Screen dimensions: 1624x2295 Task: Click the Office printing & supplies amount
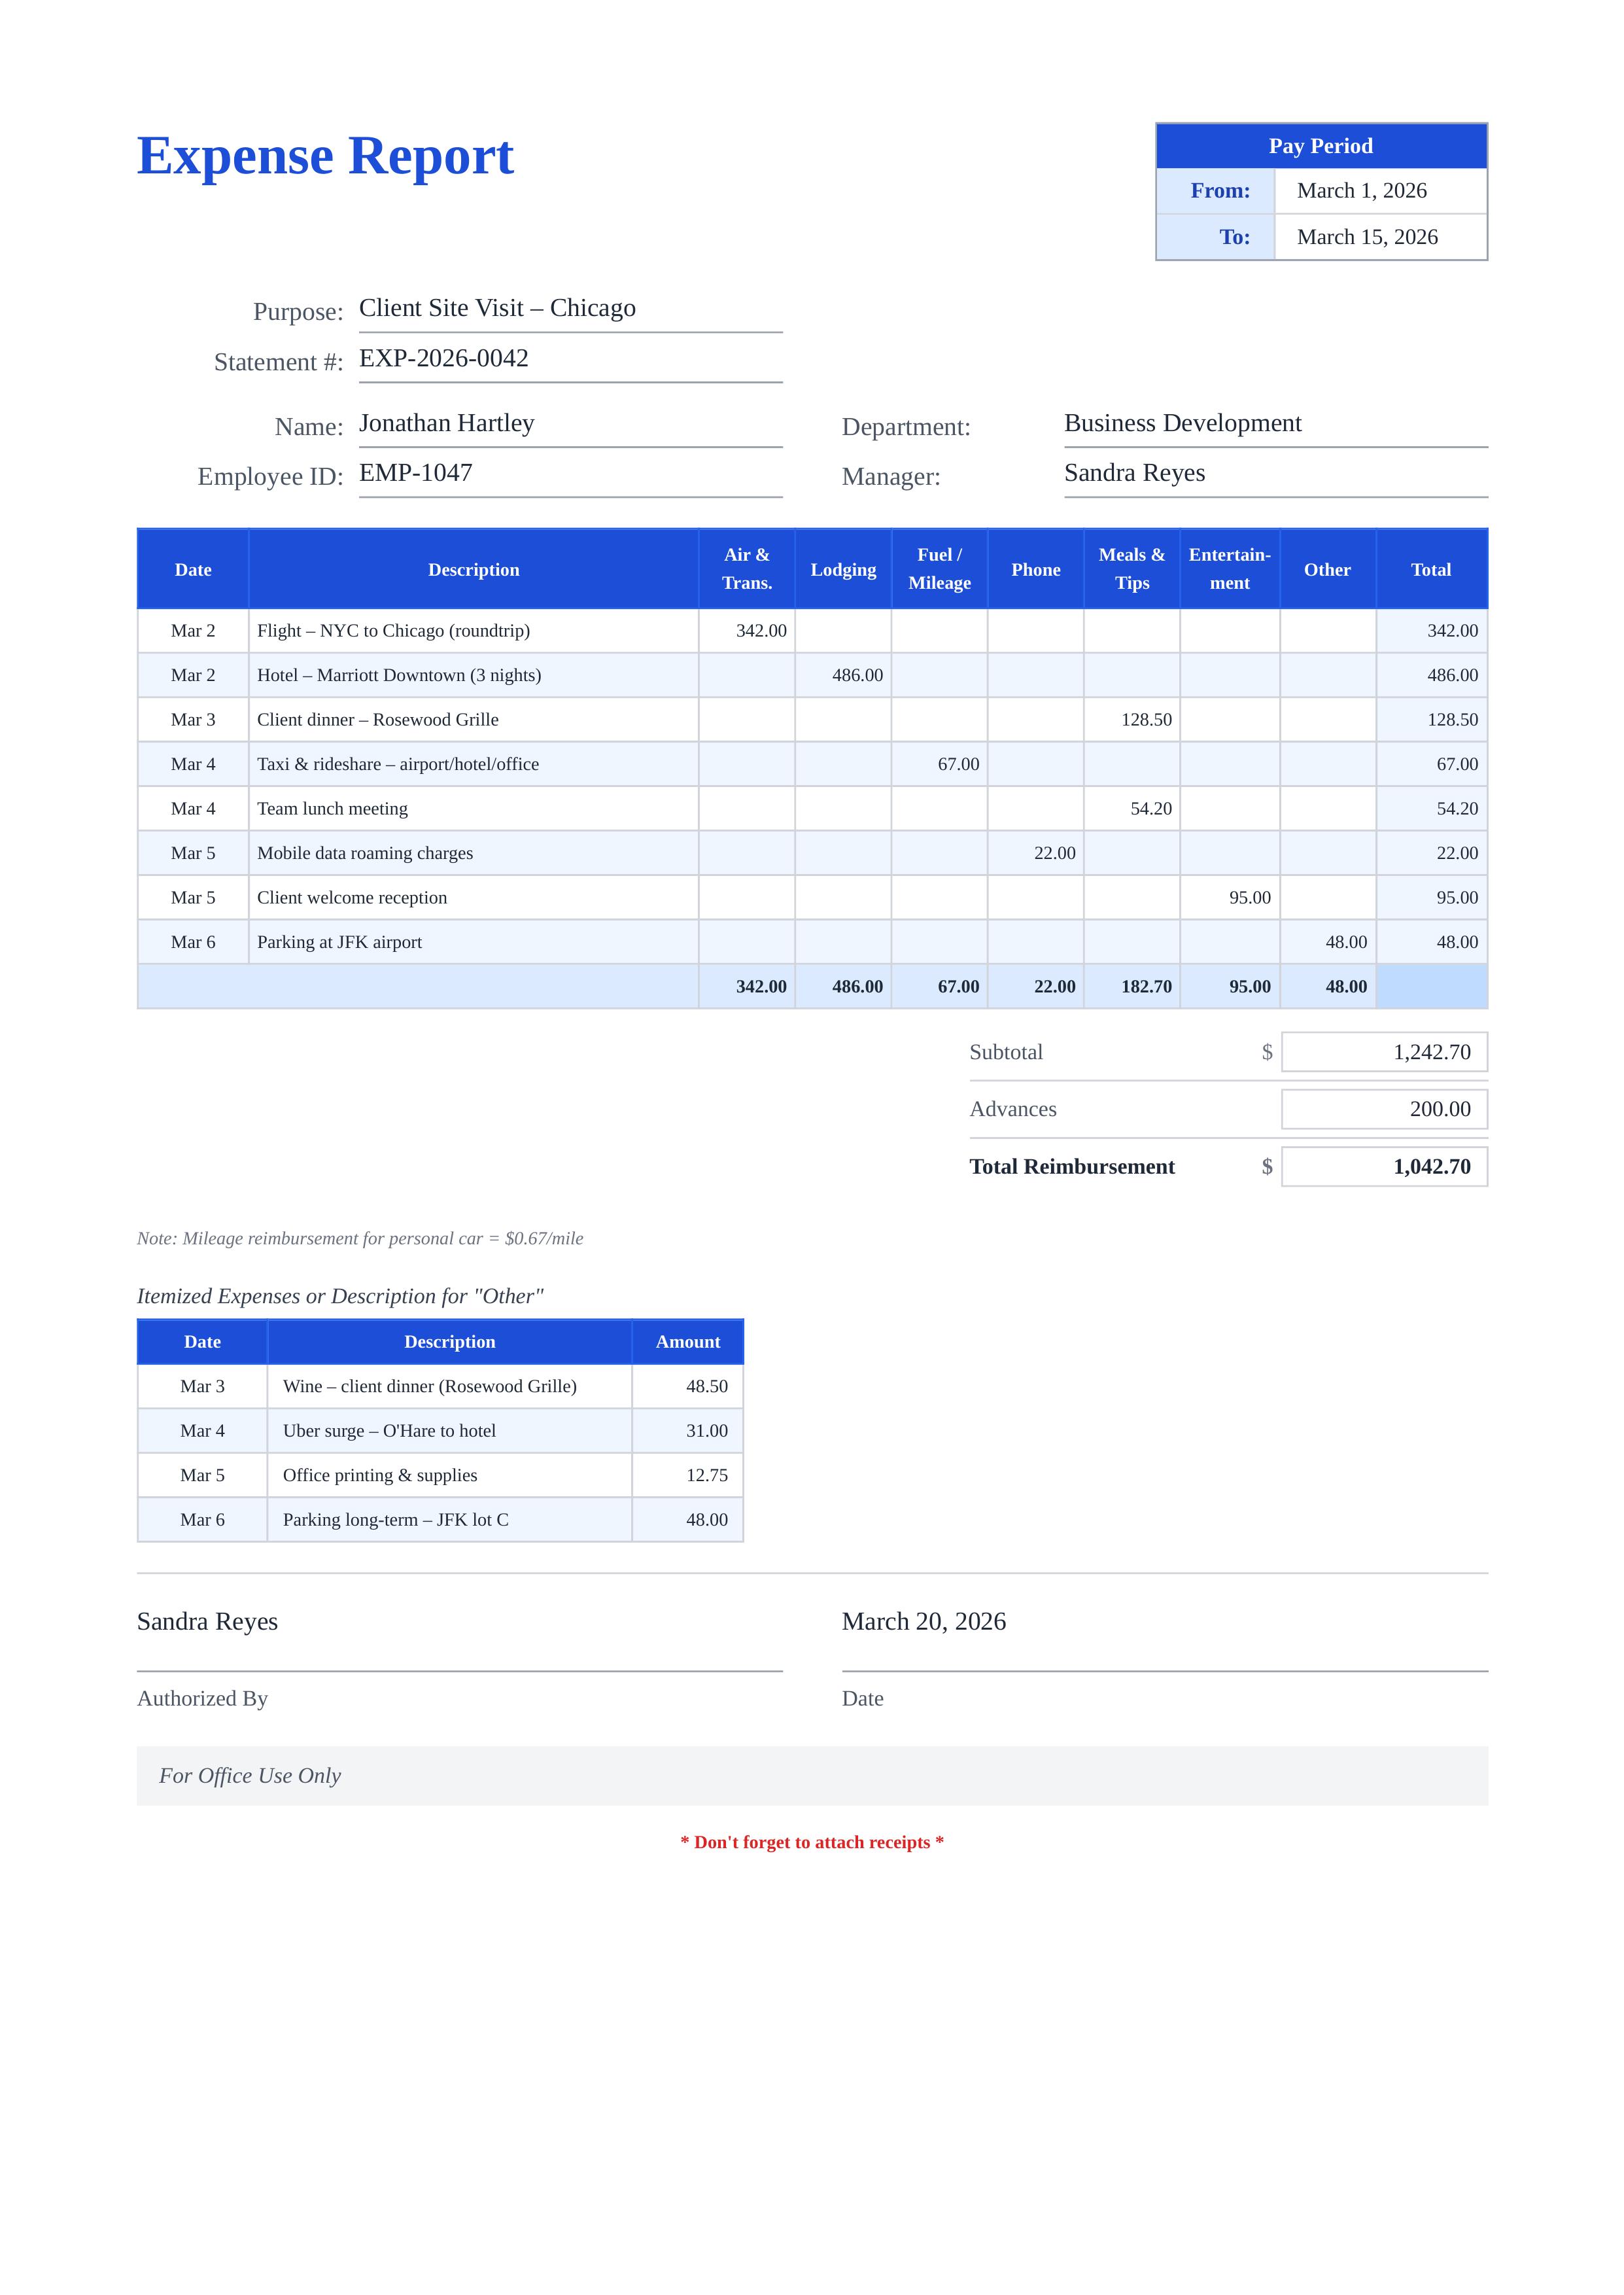pyautogui.click(x=706, y=1476)
